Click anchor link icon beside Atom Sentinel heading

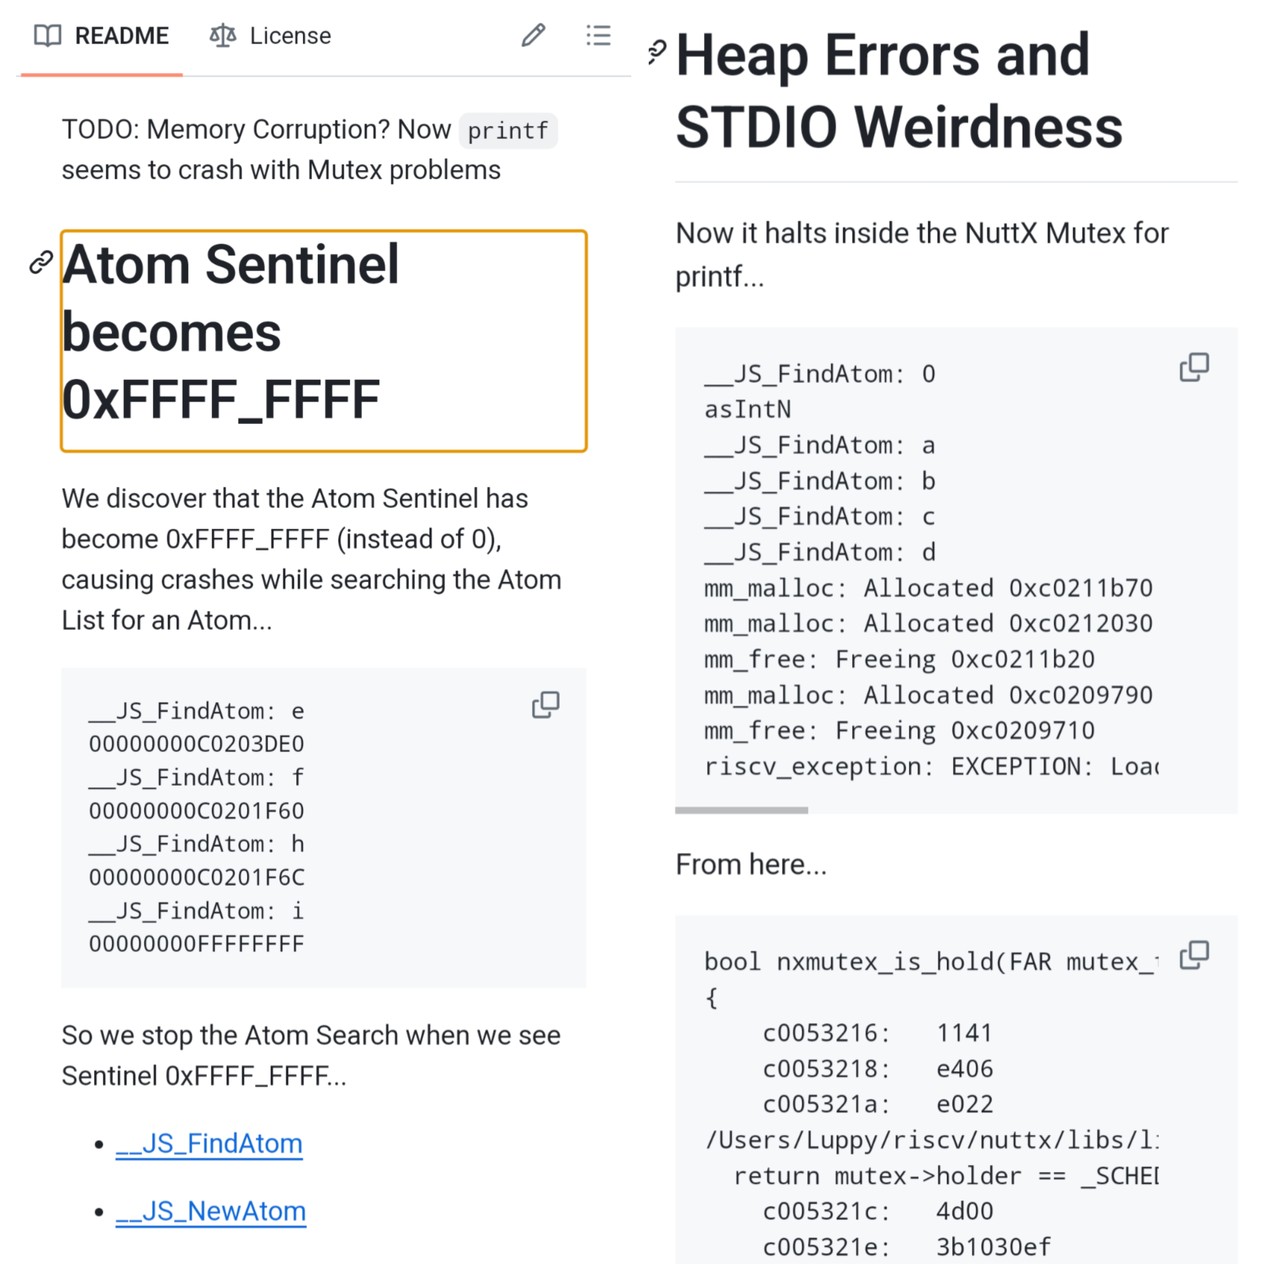coord(41,263)
